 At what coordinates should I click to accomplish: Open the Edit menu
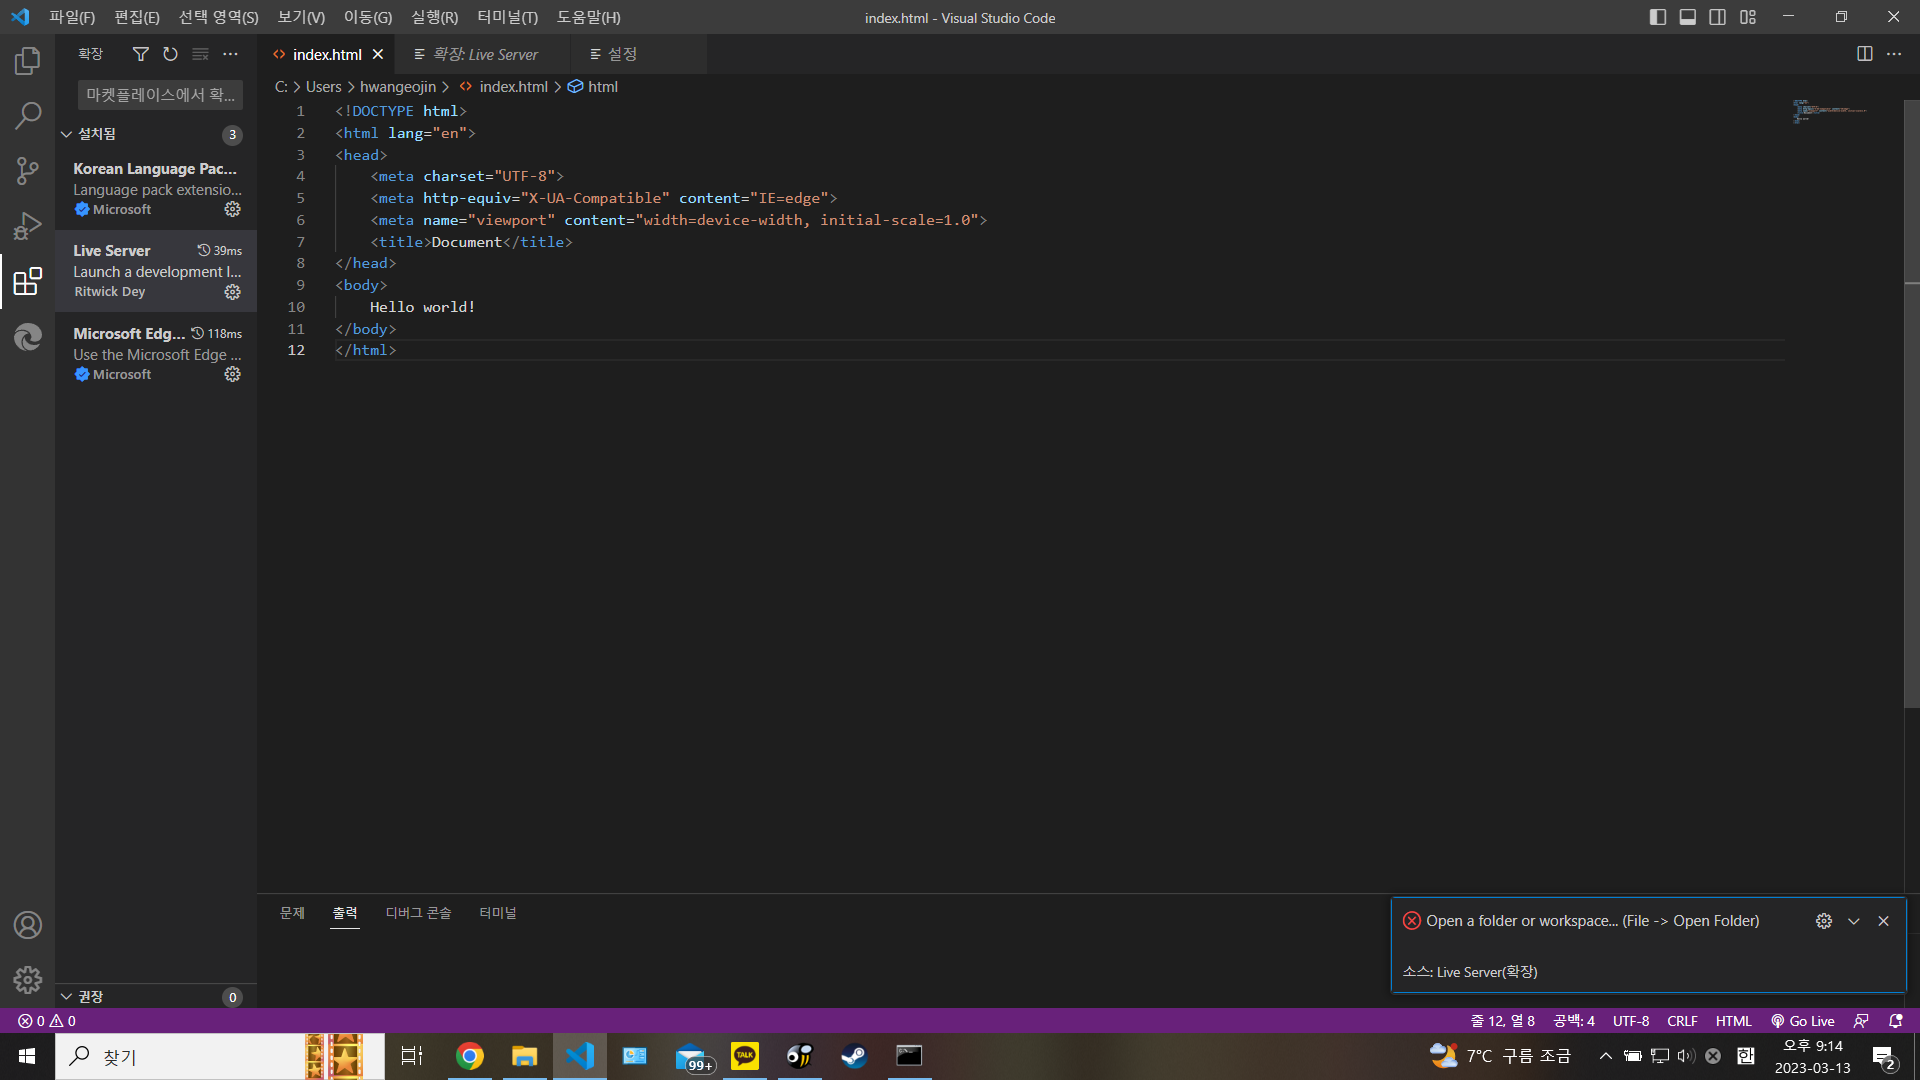tap(137, 17)
